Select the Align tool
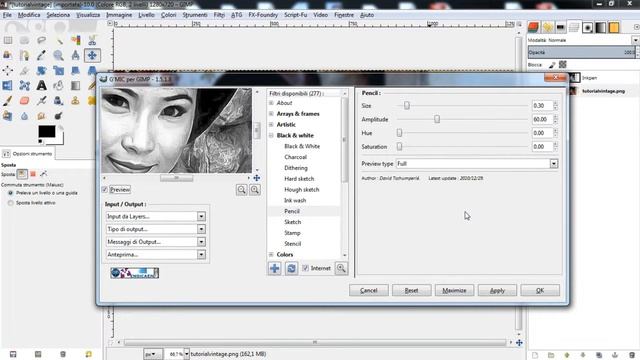 pos(8,70)
